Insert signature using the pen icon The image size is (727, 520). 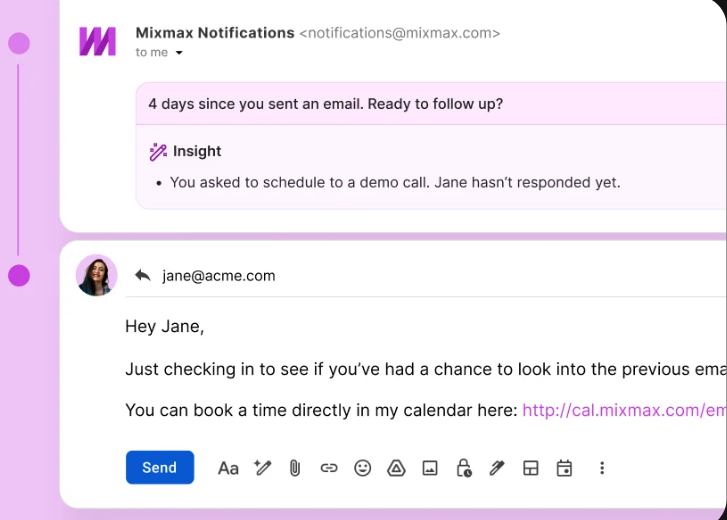[497, 468]
